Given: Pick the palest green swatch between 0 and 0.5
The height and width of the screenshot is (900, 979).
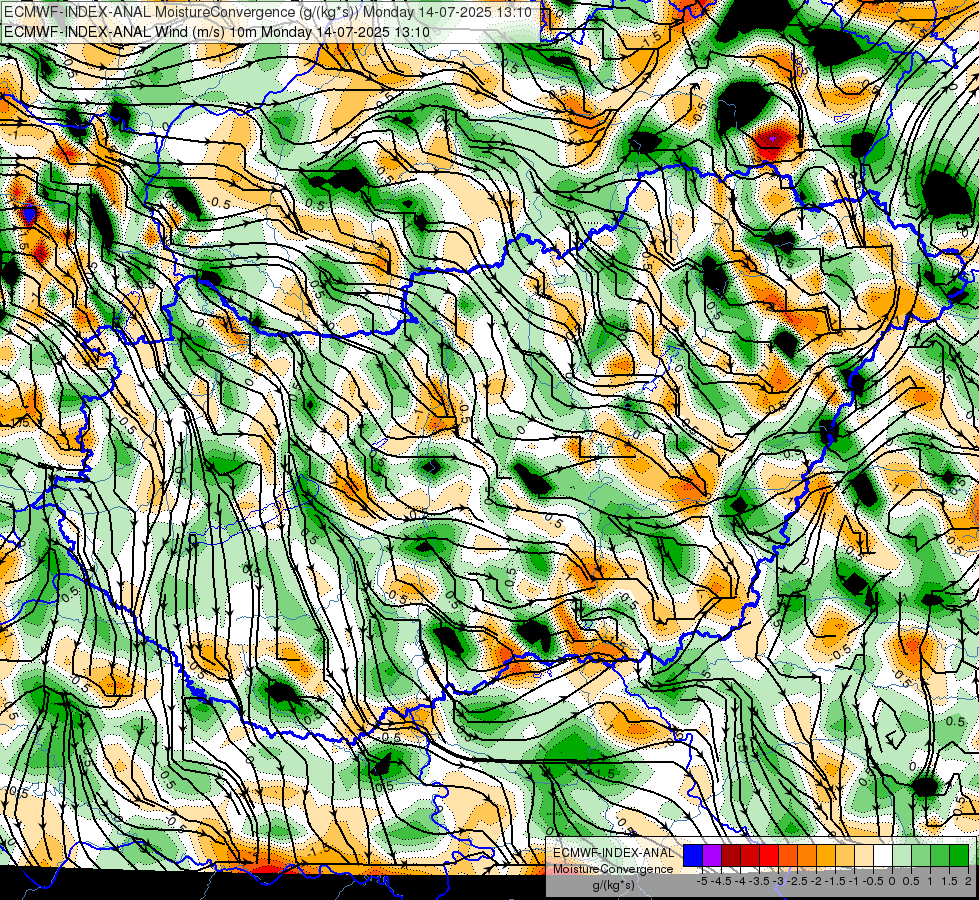Looking at the screenshot, I should coord(902,855).
